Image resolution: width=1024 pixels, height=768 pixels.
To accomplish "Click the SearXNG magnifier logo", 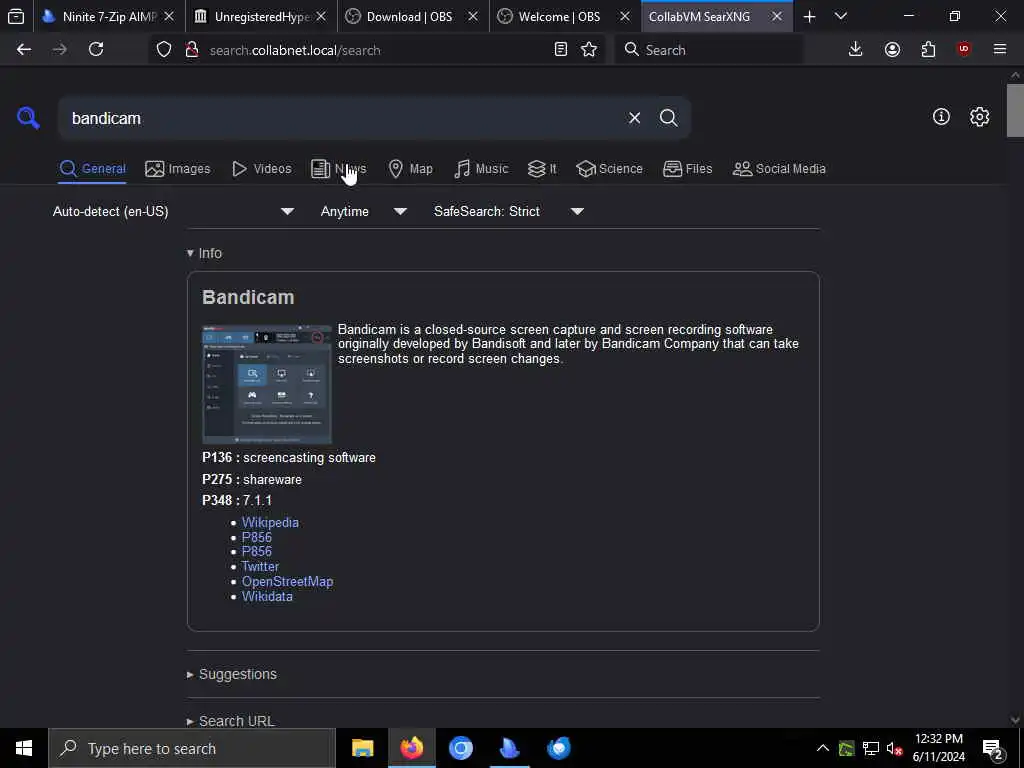I will click(x=28, y=118).
